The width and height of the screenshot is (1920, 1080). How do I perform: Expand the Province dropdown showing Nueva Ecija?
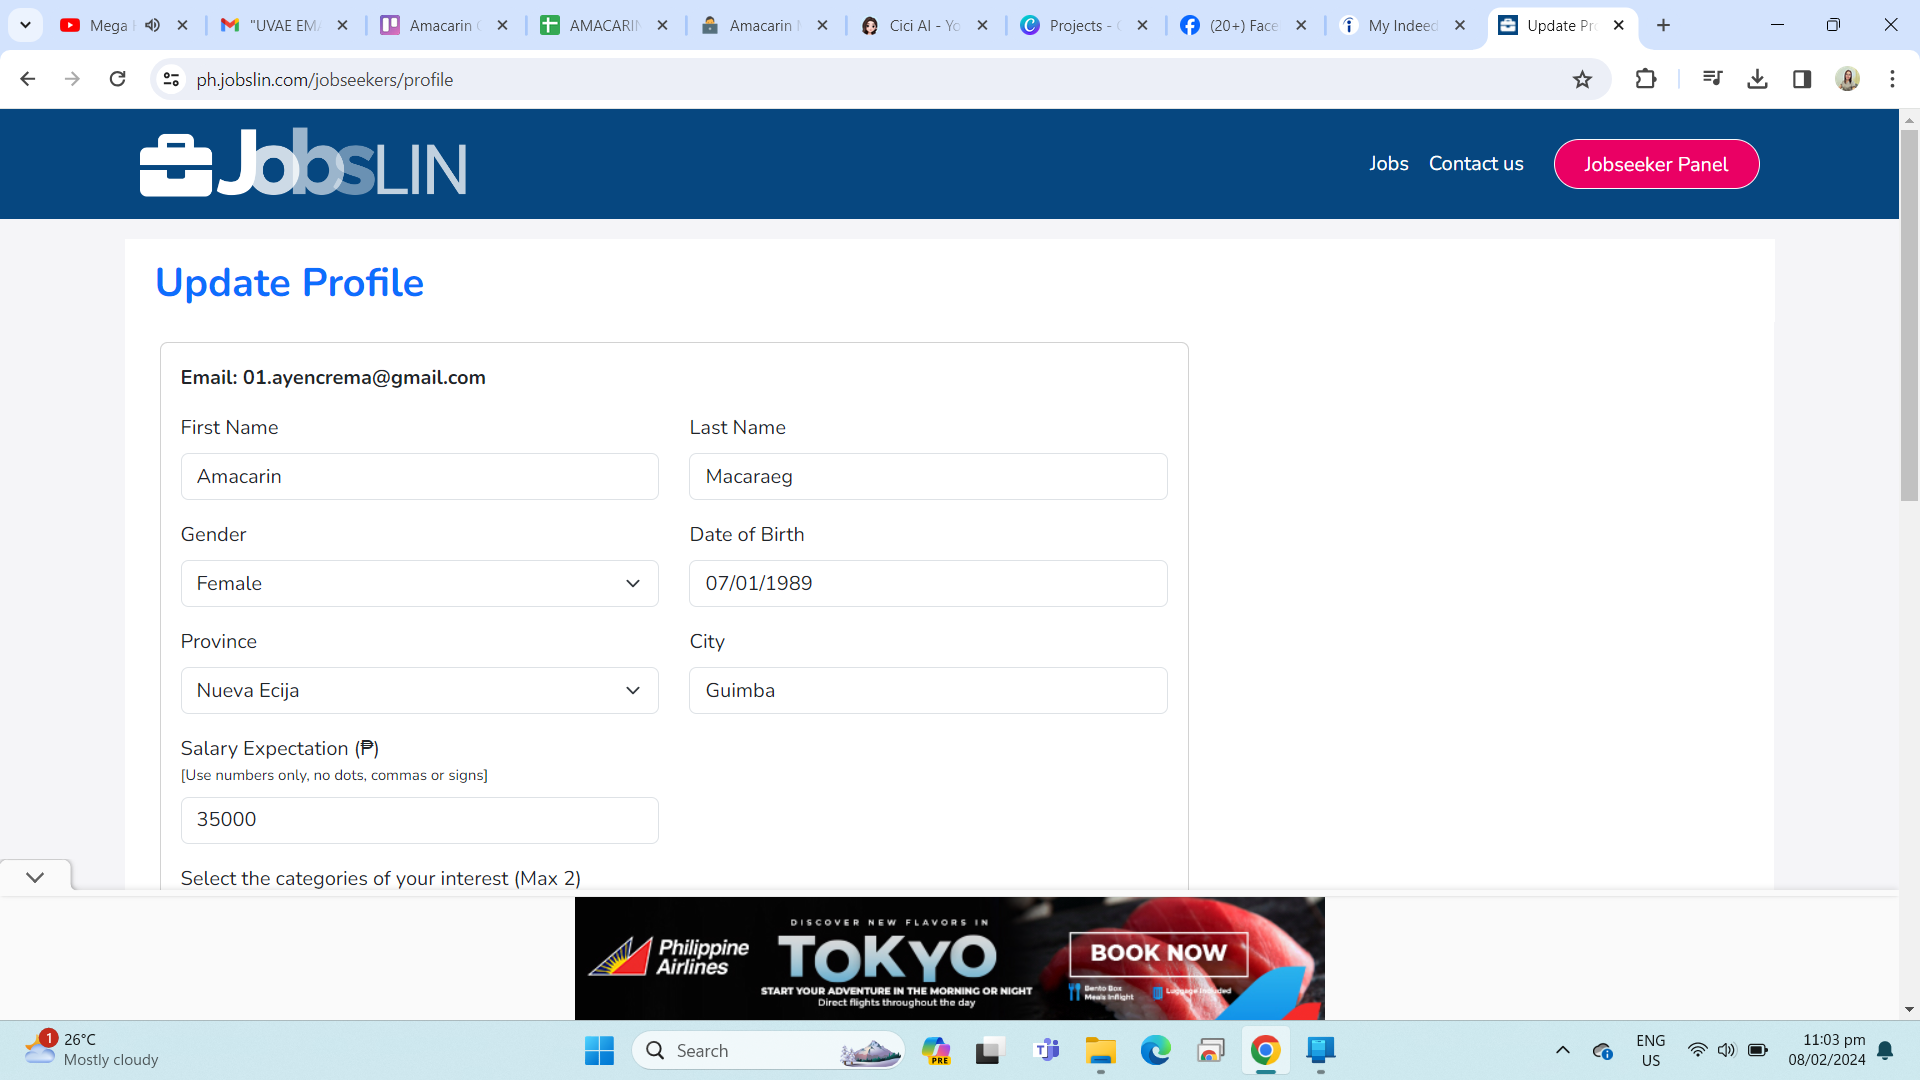point(419,690)
